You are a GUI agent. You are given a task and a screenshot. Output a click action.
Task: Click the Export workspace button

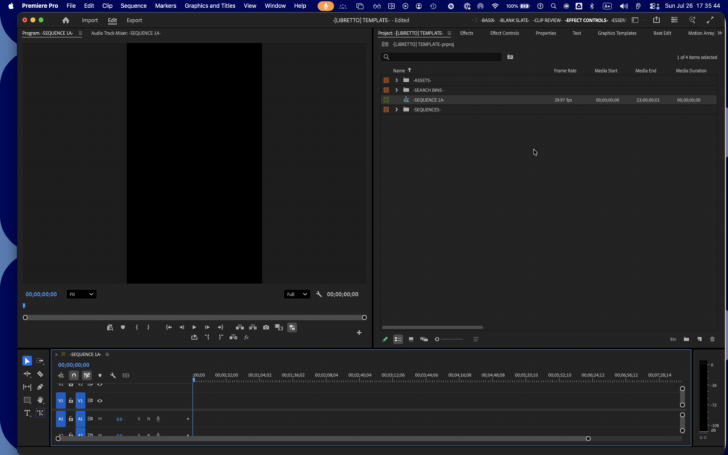pyautogui.click(x=134, y=20)
